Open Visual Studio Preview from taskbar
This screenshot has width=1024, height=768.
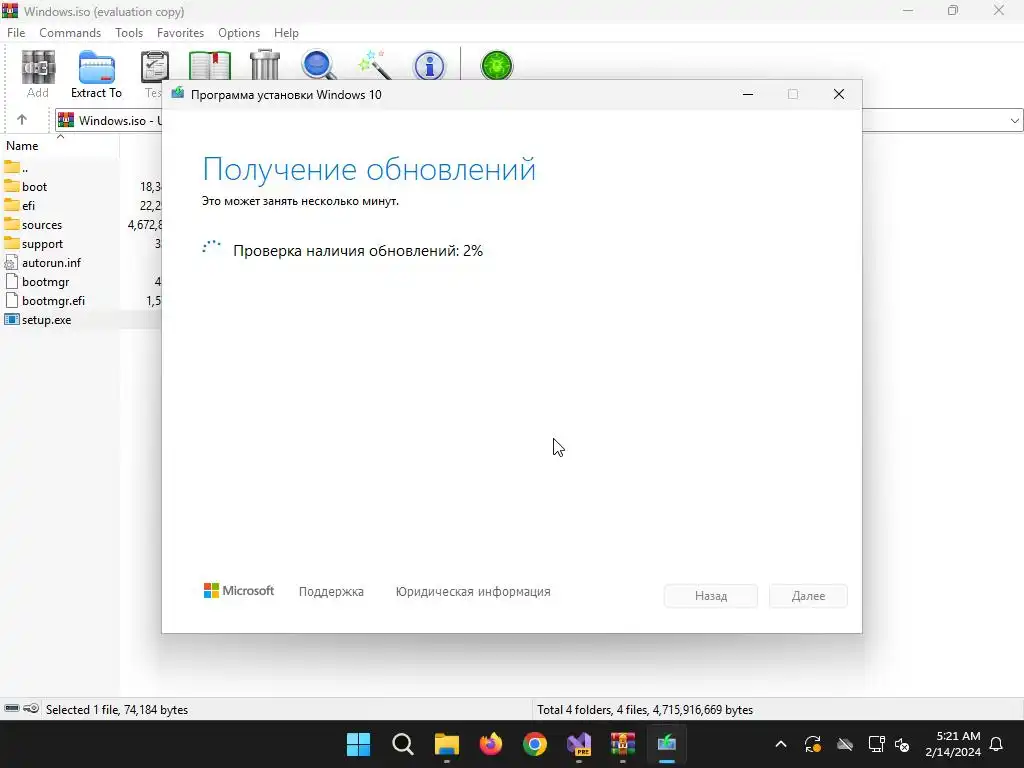pos(579,744)
